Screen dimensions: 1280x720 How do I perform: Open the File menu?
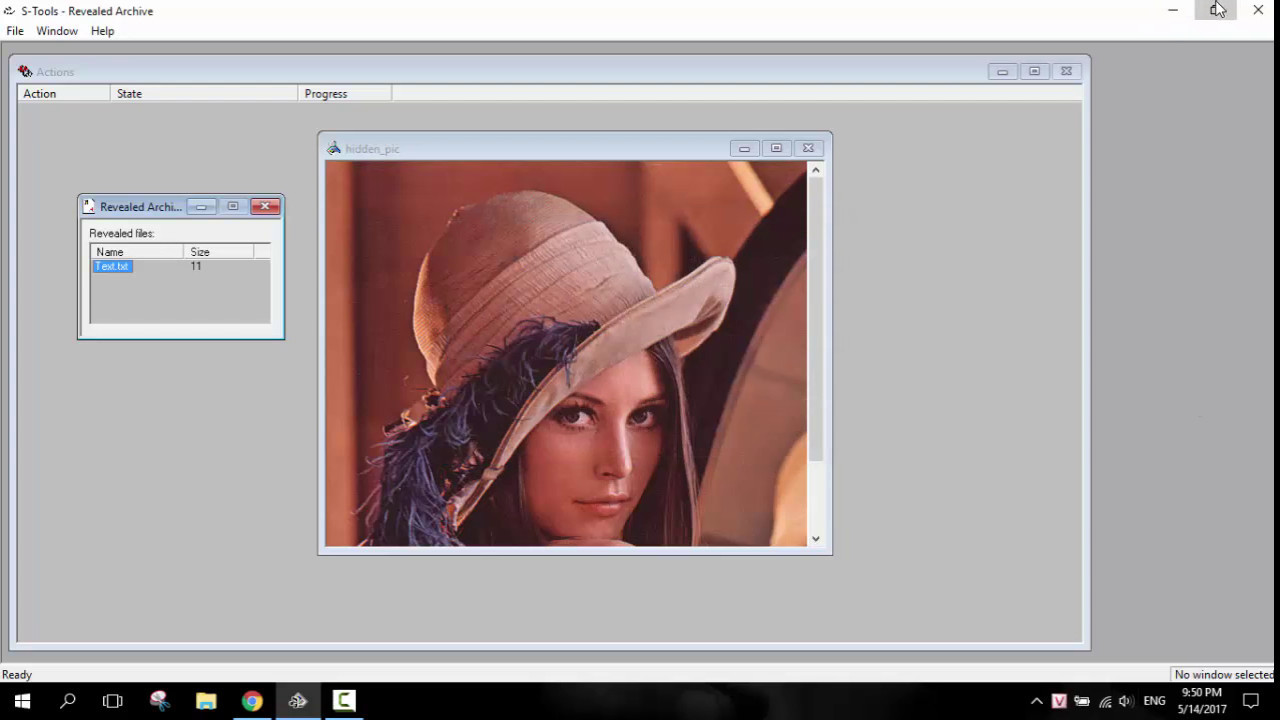15,31
